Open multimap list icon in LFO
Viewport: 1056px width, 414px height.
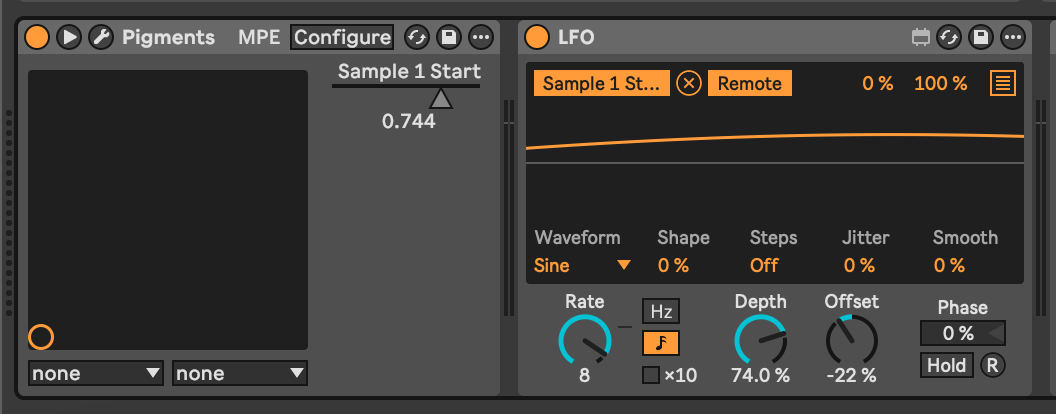coord(1003,84)
